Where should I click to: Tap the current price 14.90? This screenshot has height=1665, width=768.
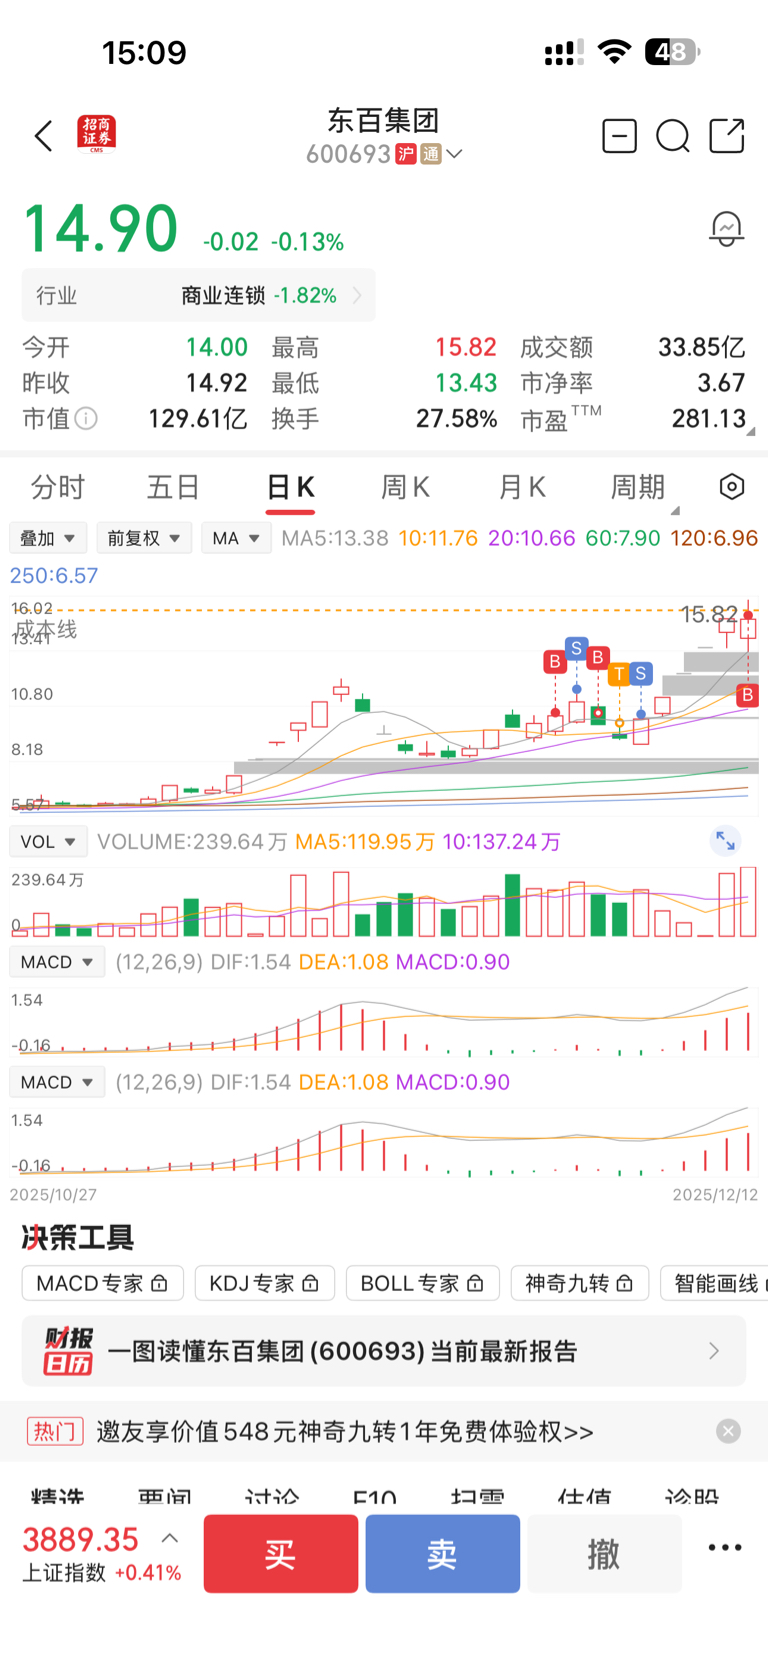[101, 229]
